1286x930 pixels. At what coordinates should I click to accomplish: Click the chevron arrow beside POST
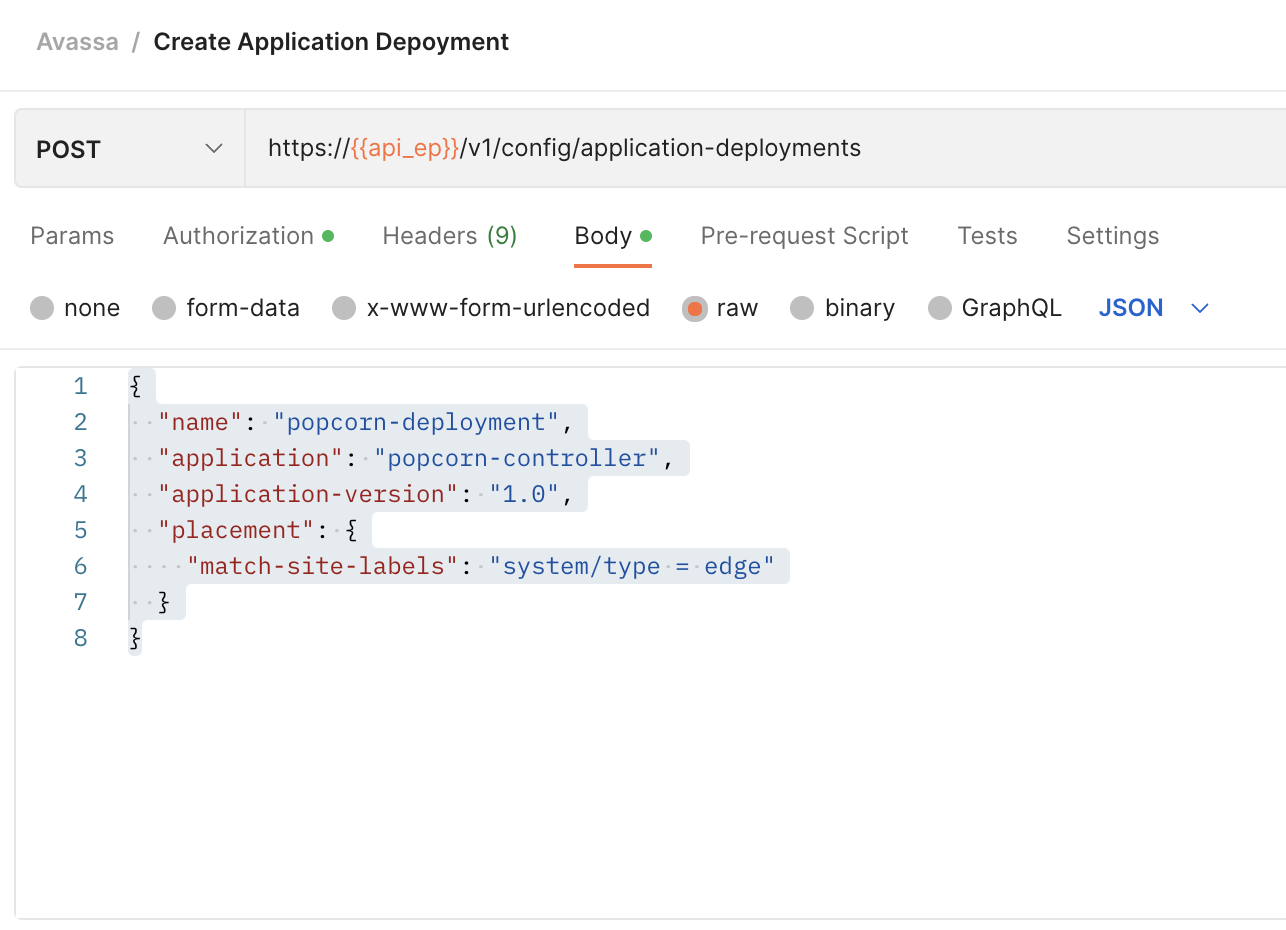[x=213, y=149]
